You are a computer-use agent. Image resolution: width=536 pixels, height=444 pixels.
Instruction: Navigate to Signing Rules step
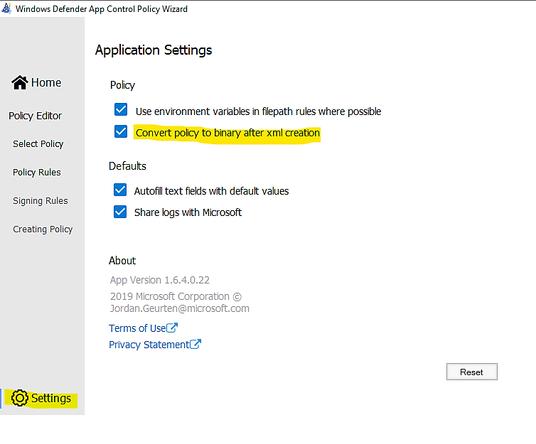pyautogui.click(x=40, y=201)
